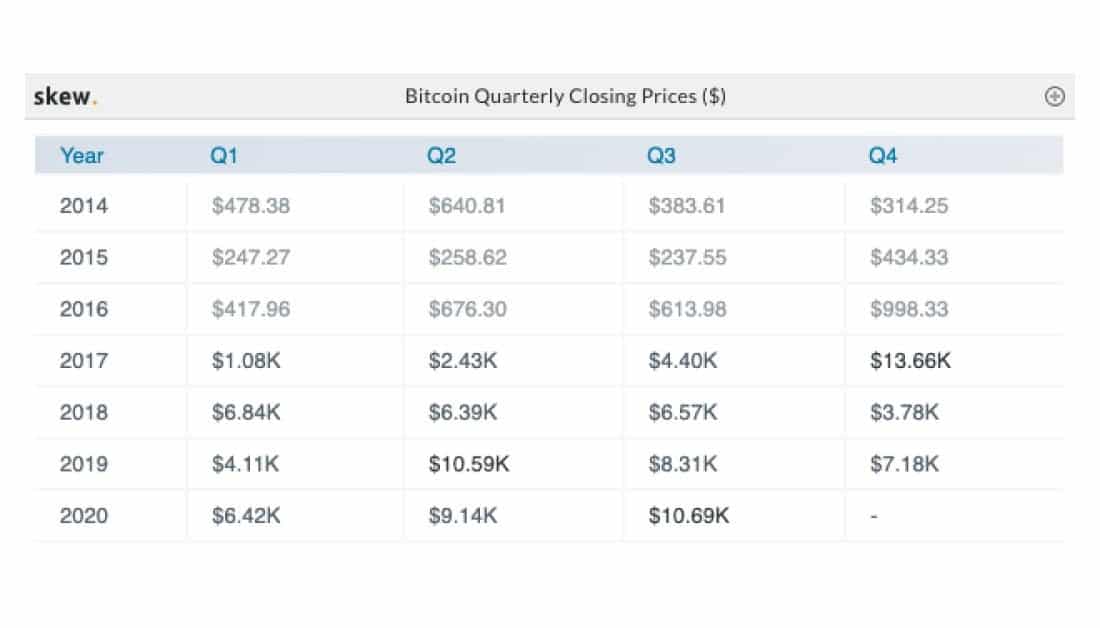Select the $6.84K value for 2018 Q1

click(x=246, y=413)
